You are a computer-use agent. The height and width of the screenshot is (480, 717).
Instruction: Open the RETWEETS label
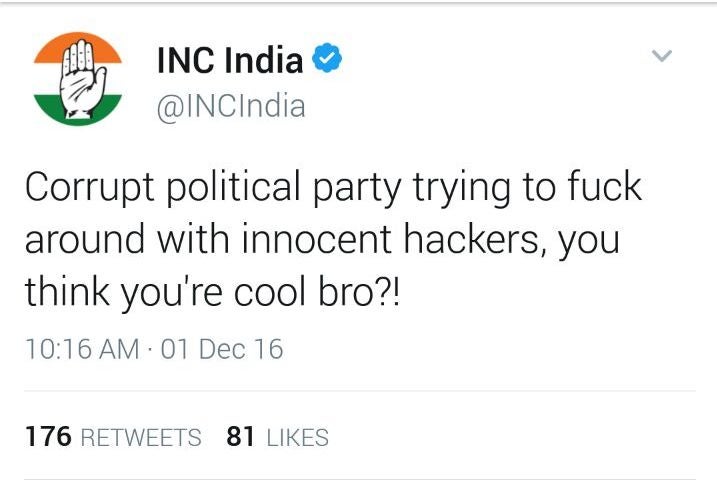141,437
